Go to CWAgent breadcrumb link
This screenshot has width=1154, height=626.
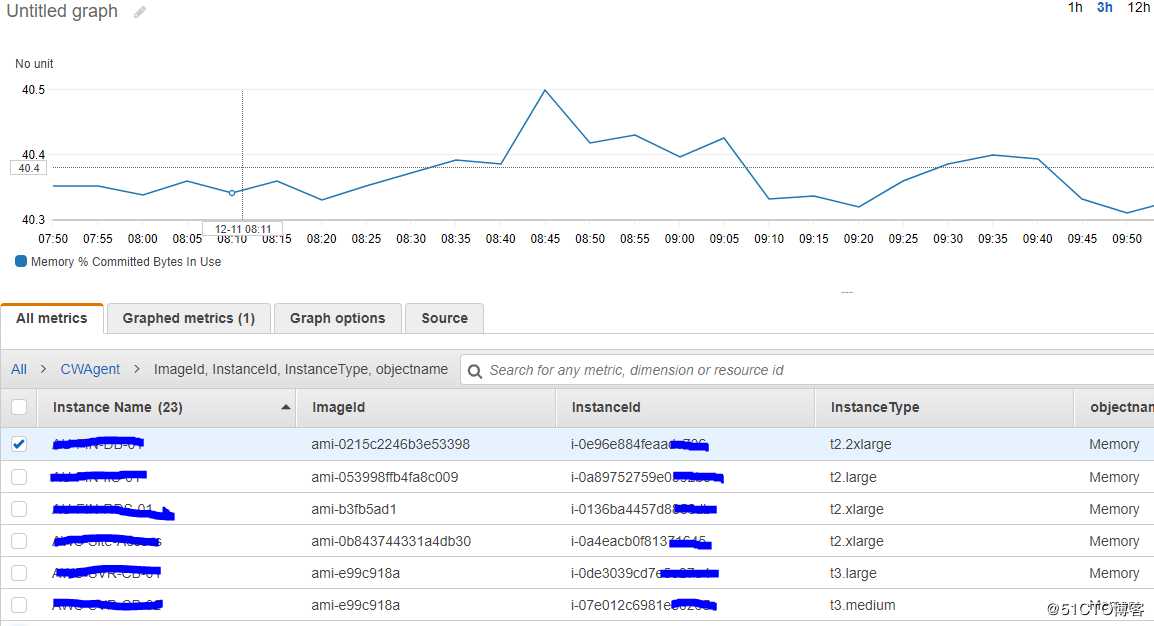tap(90, 369)
